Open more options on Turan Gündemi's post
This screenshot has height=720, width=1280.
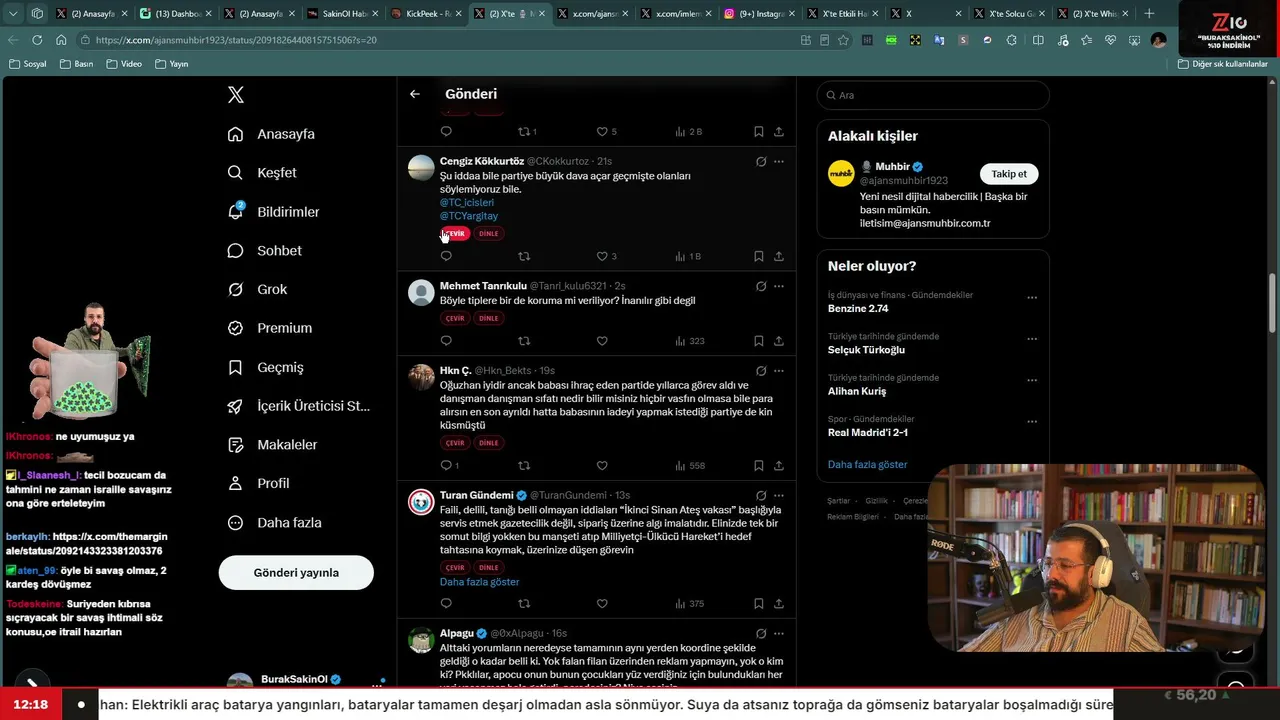[x=779, y=495]
